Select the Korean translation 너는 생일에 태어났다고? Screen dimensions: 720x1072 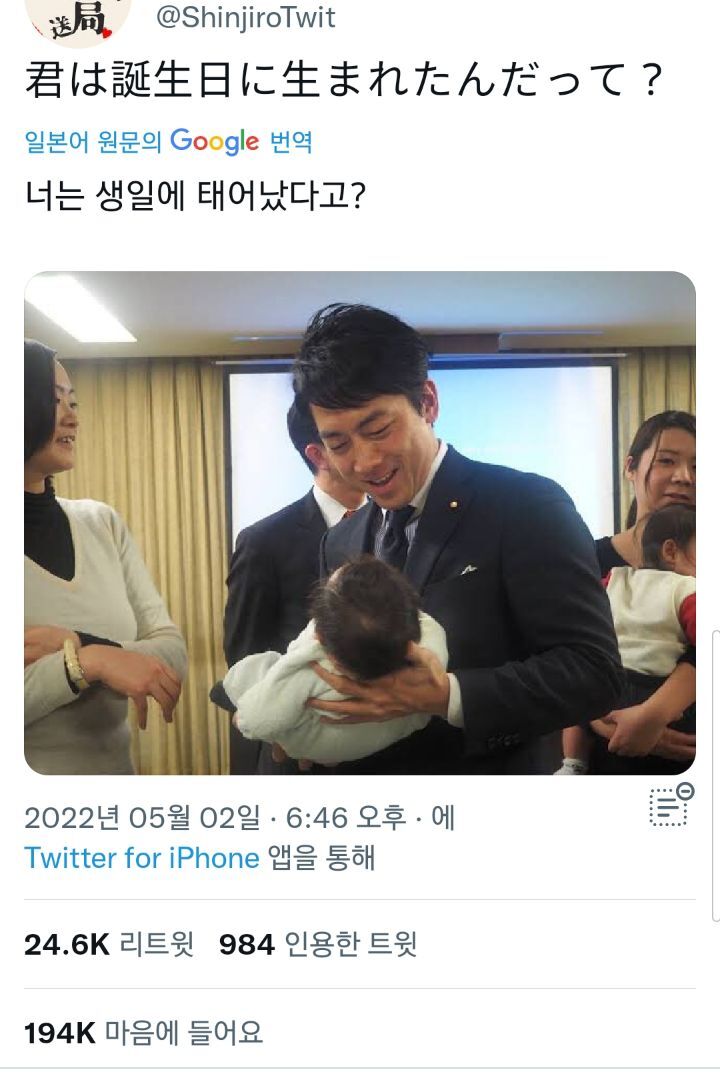(196, 195)
